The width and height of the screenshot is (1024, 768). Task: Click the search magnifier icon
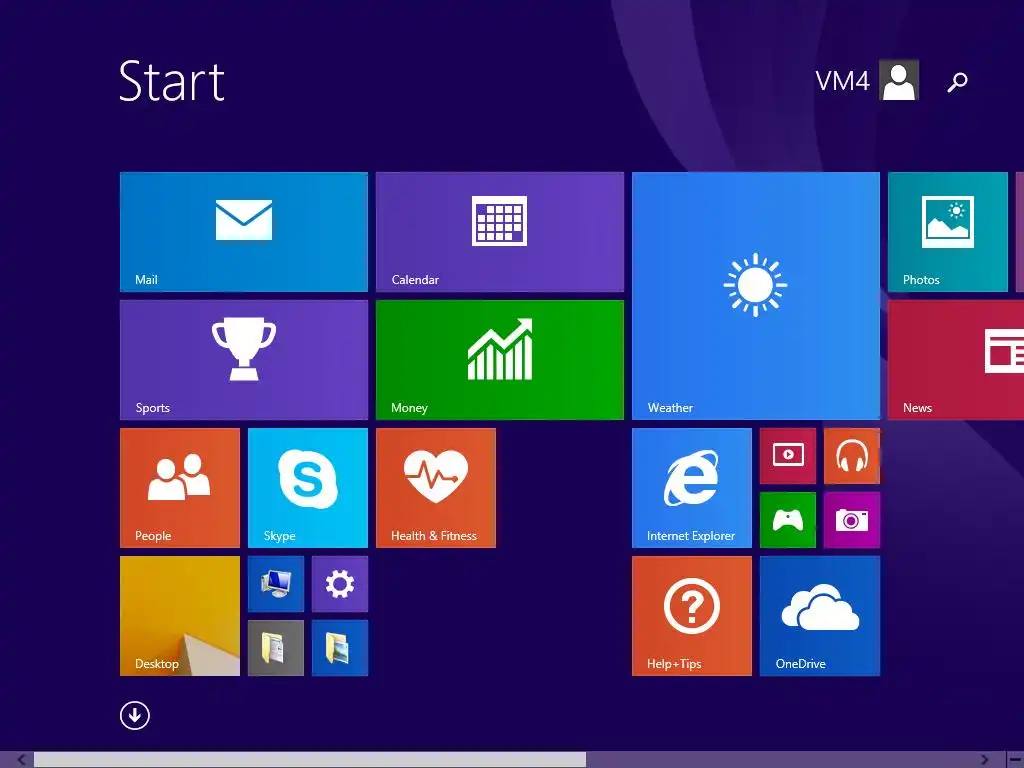coord(957,82)
